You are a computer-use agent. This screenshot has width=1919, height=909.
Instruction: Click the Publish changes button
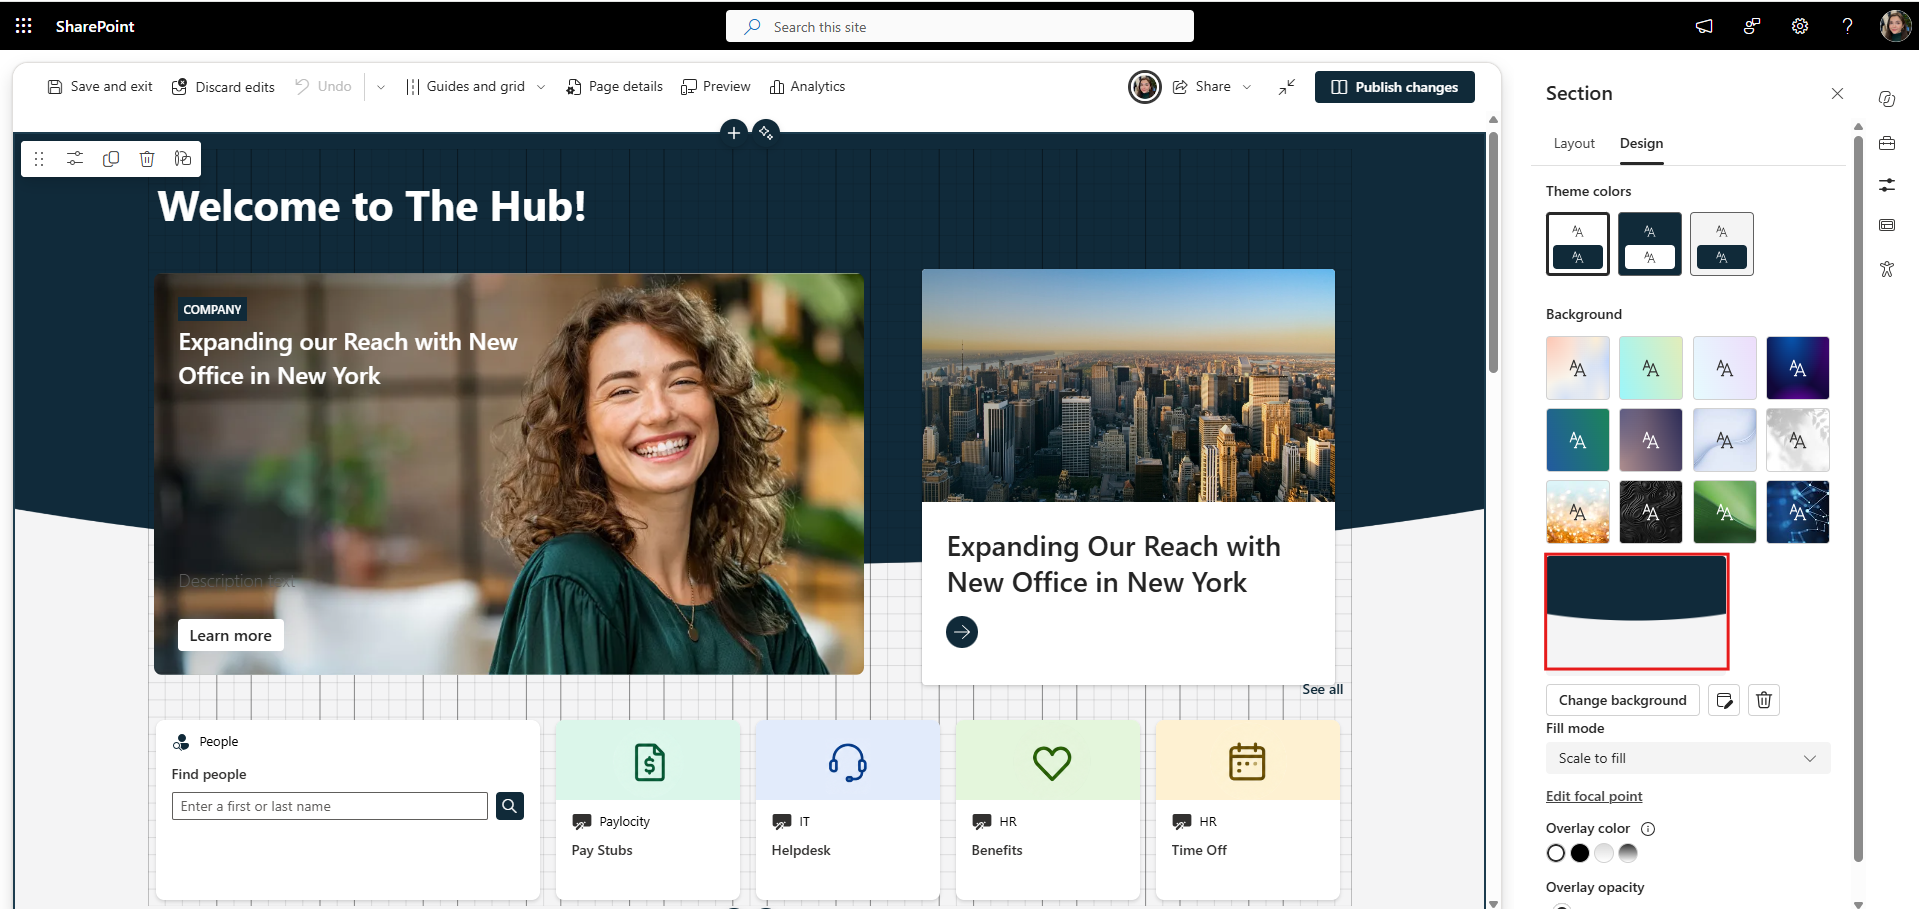1395,87
